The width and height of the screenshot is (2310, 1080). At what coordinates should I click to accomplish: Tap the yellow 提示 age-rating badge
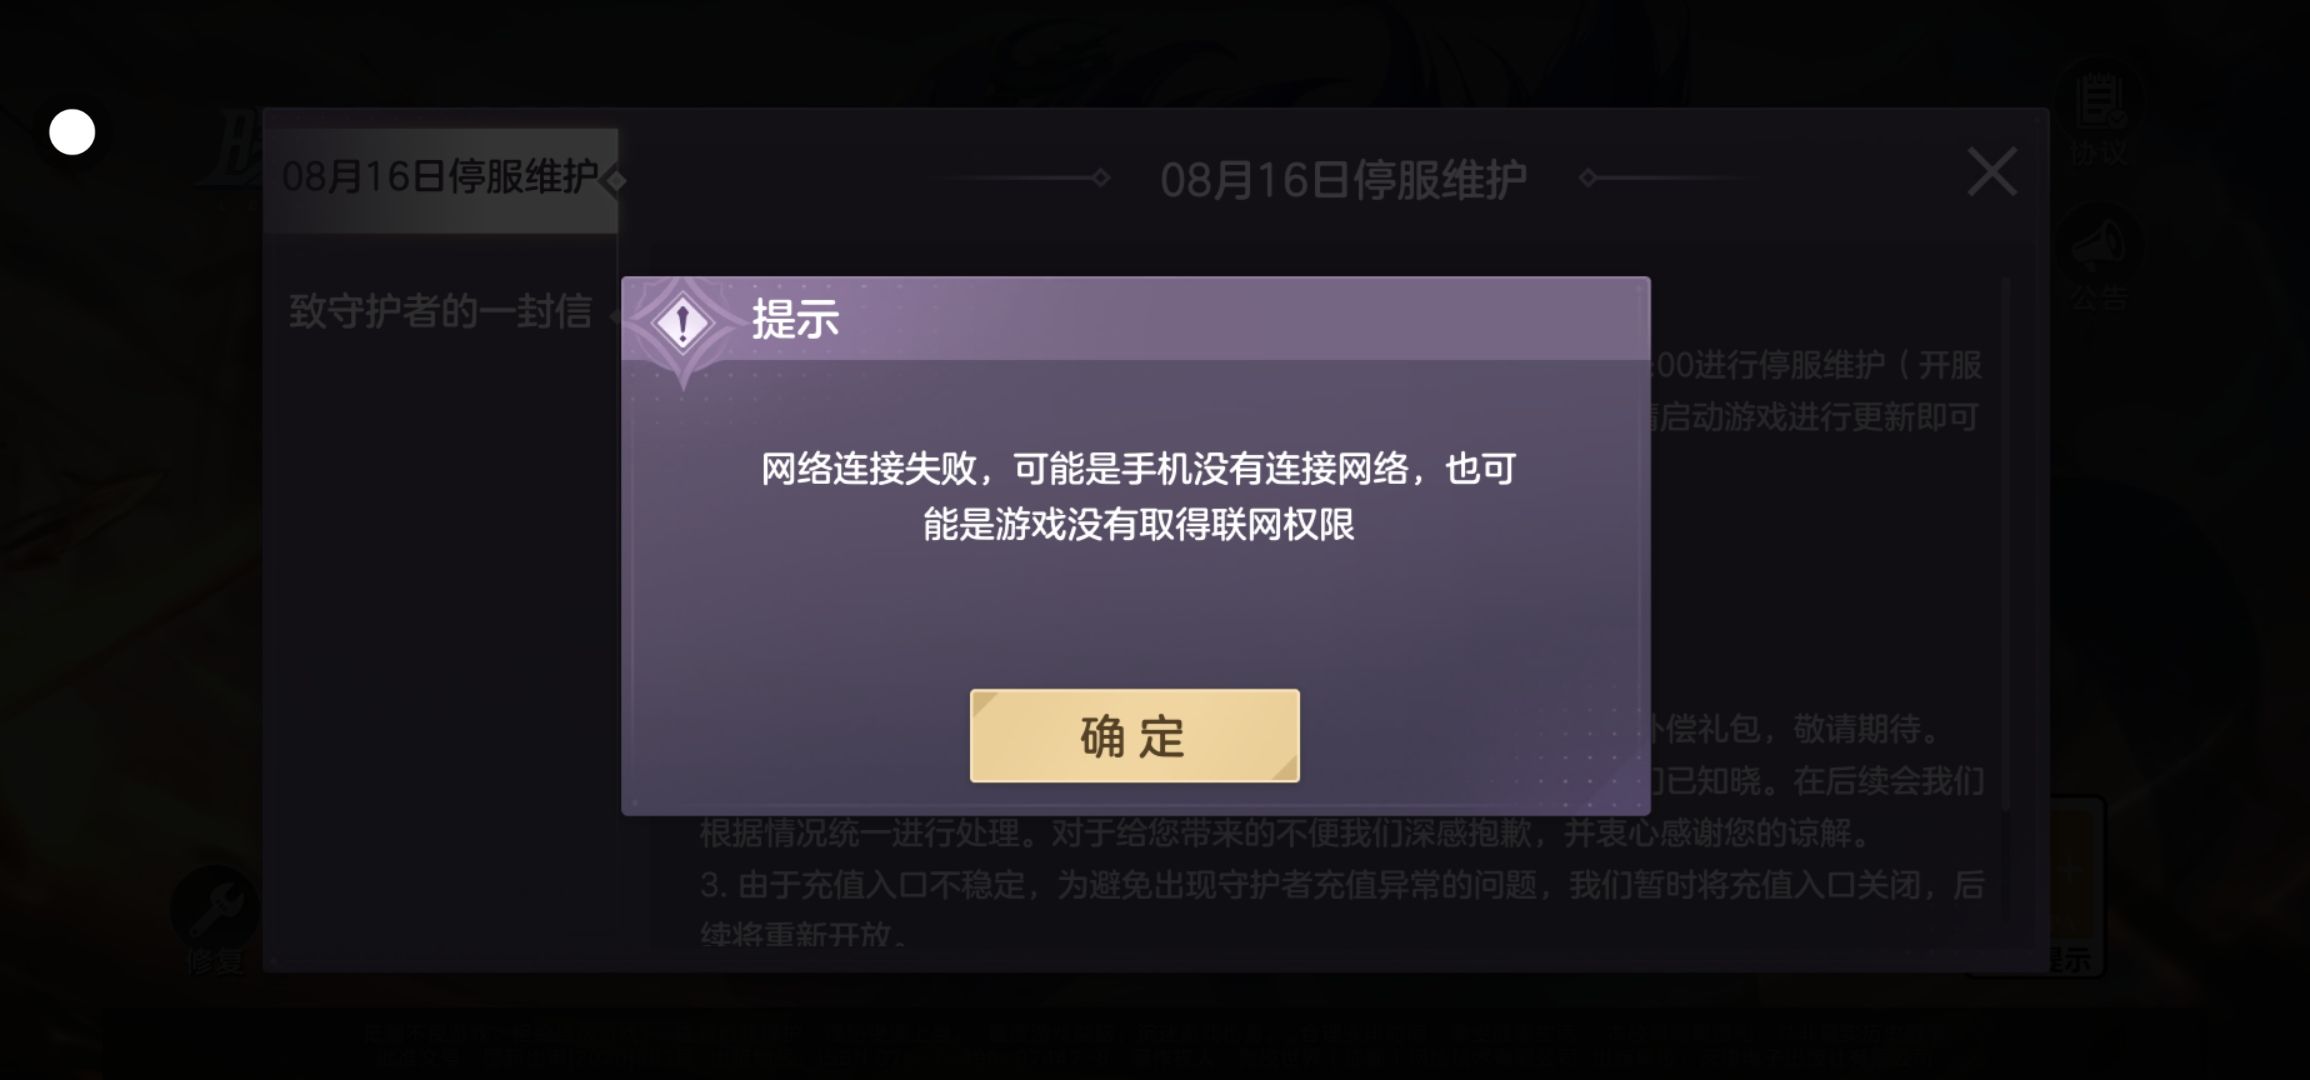click(2075, 885)
